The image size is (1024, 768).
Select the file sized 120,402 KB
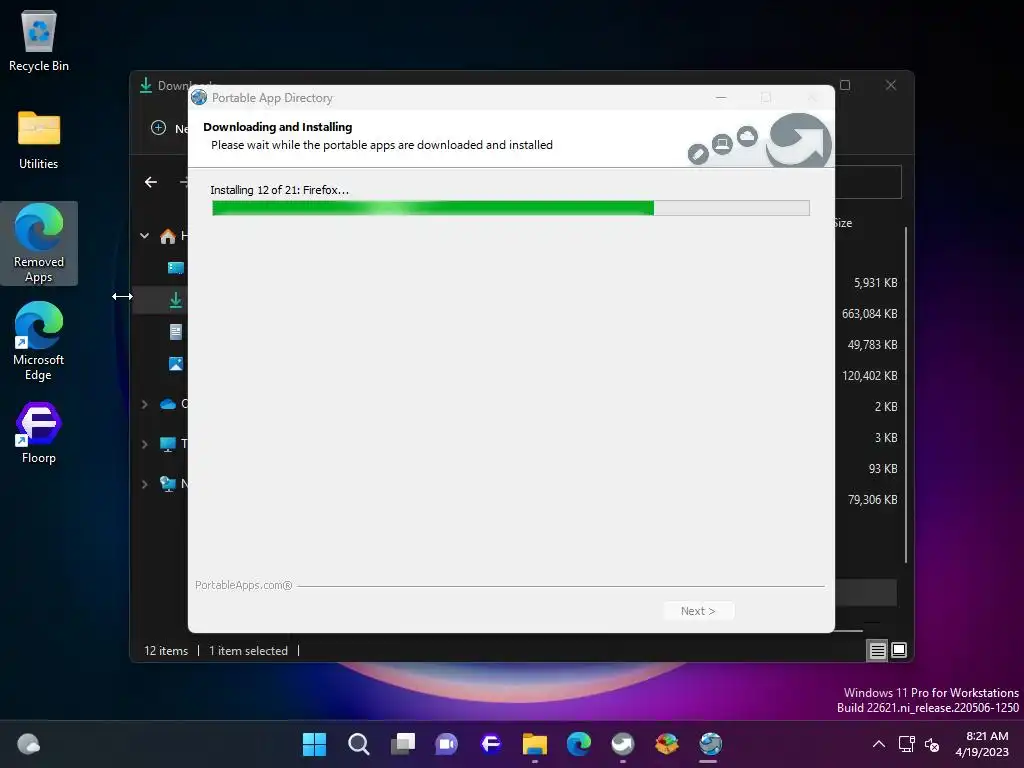pos(869,376)
